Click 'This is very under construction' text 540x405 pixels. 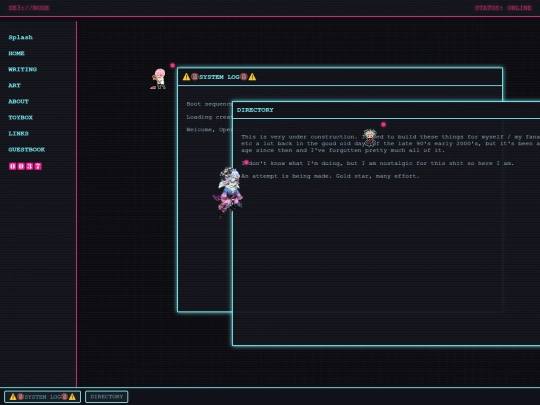pyautogui.click(x=299, y=137)
